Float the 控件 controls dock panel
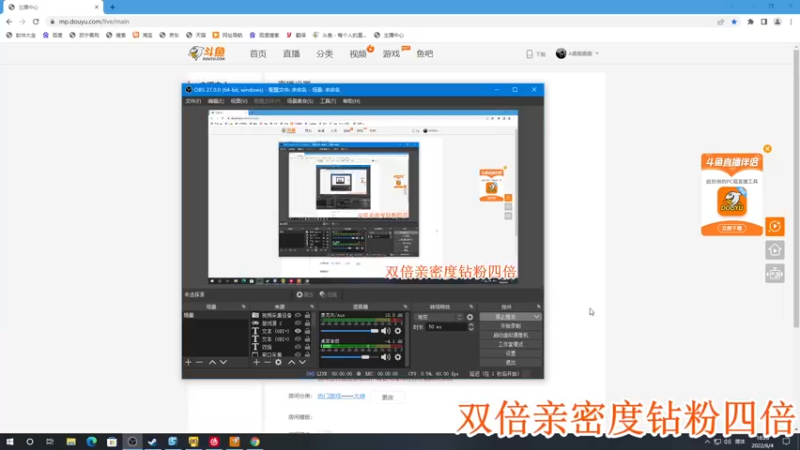800x450 pixels. click(538, 307)
